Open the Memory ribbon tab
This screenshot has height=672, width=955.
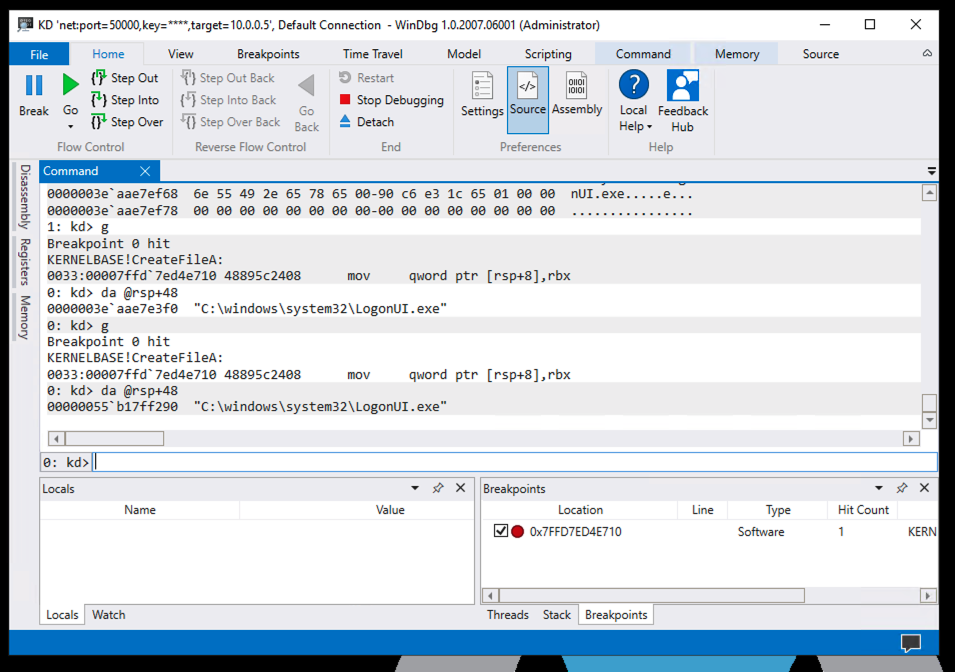[736, 54]
